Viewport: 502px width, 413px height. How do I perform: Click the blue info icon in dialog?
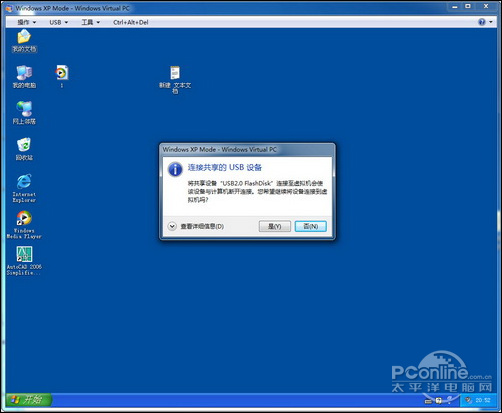[175, 169]
